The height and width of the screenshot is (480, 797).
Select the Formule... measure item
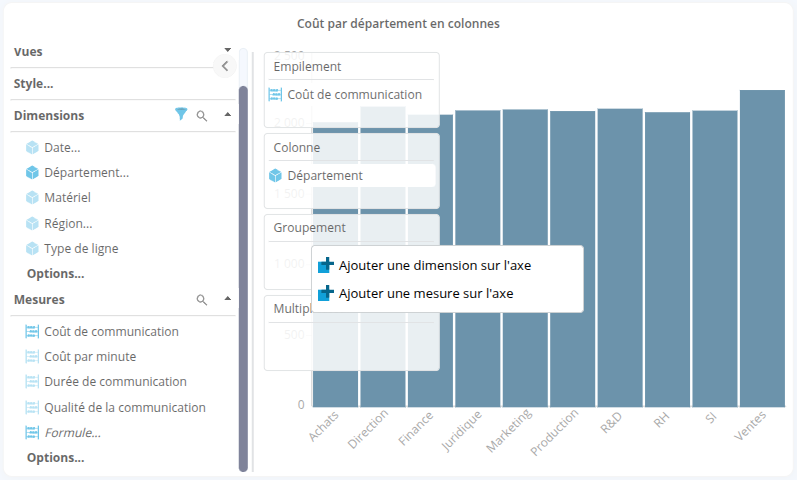pos(72,433)
